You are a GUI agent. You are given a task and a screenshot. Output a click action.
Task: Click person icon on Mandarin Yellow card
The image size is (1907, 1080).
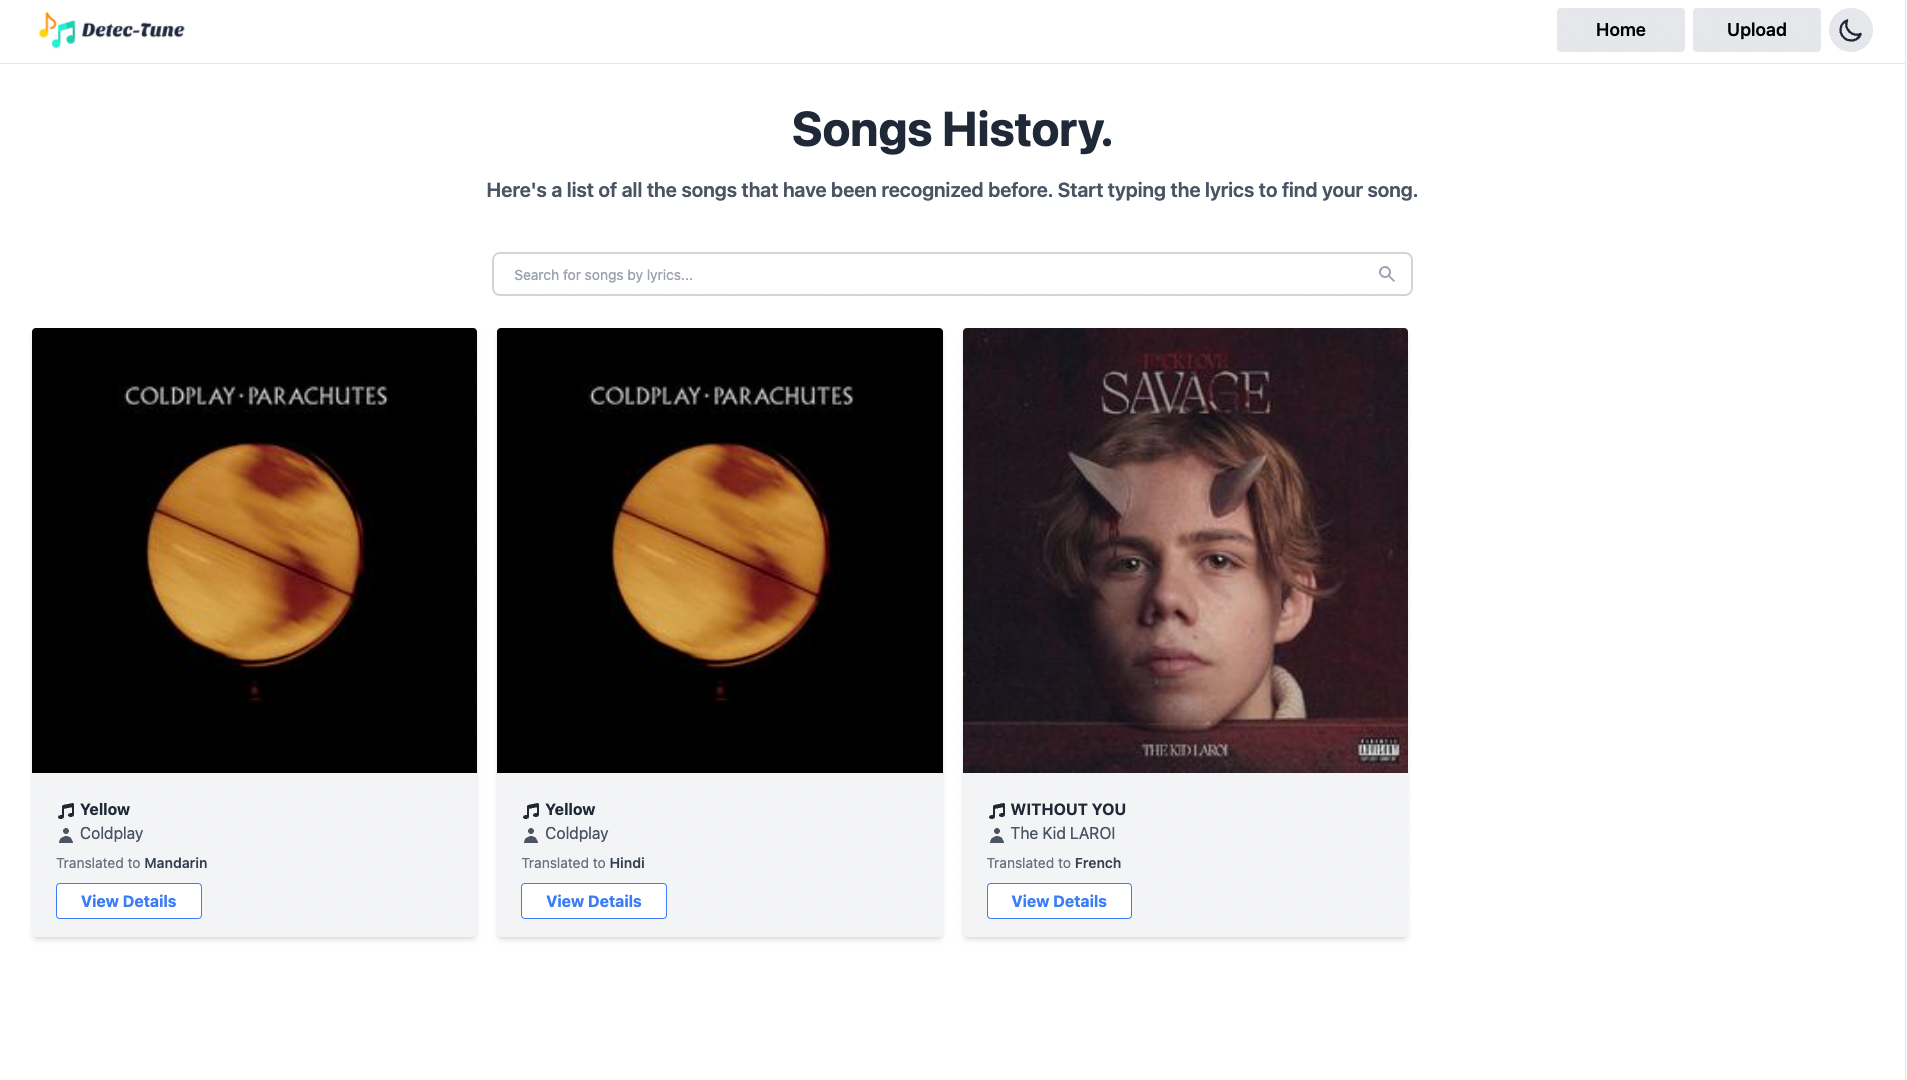[x=66, y=835]
